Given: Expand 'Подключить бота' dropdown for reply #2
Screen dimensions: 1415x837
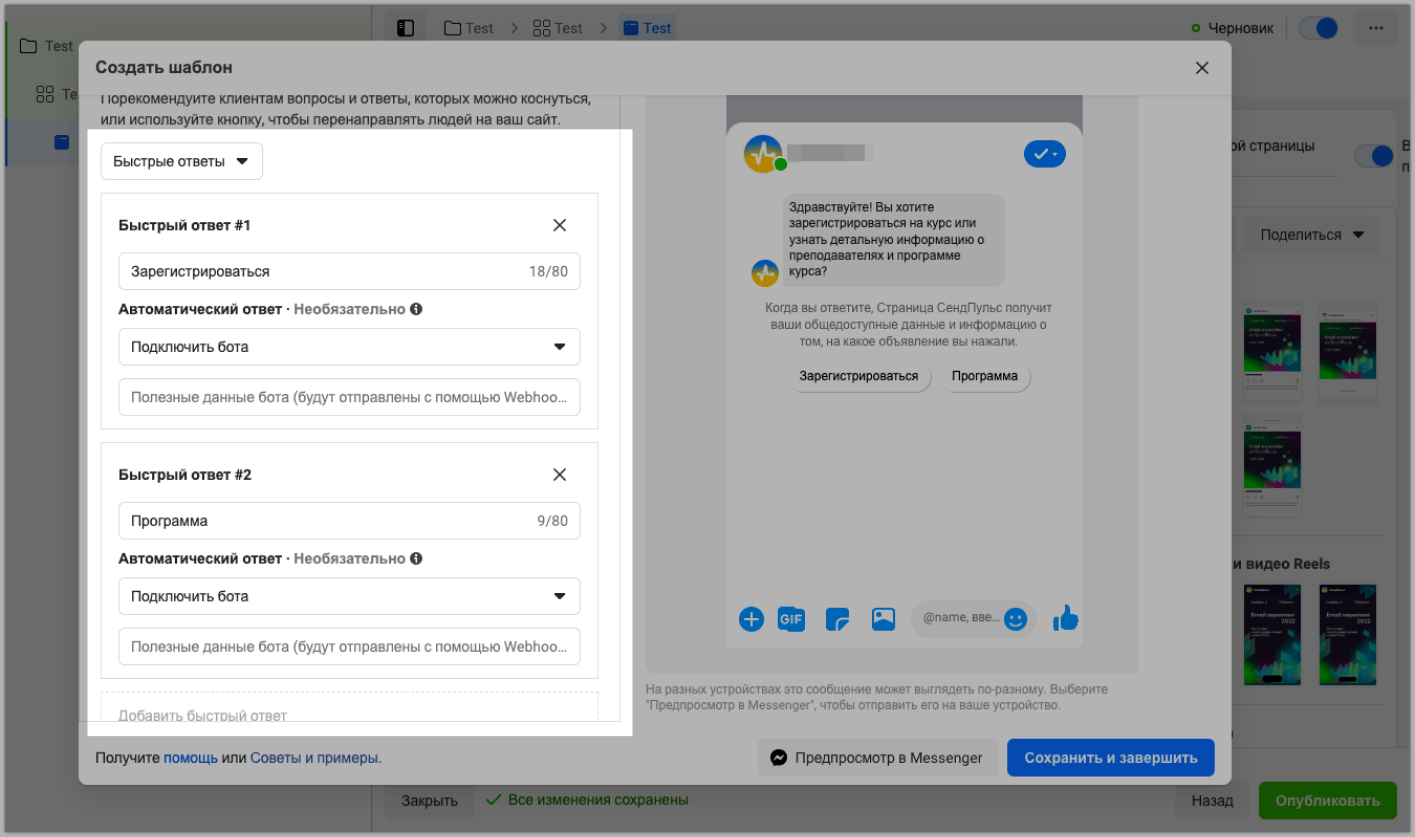Looking at the screenshot, I should [349, 596].
